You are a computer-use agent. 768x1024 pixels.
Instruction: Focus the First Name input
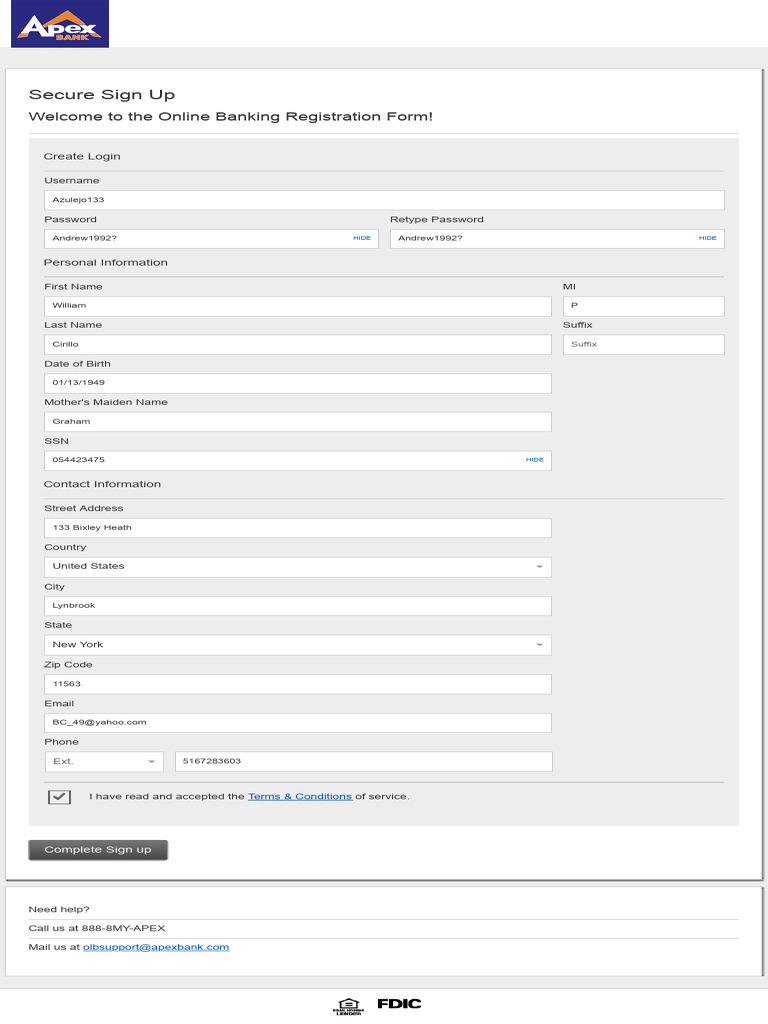(x=297, y=306)
